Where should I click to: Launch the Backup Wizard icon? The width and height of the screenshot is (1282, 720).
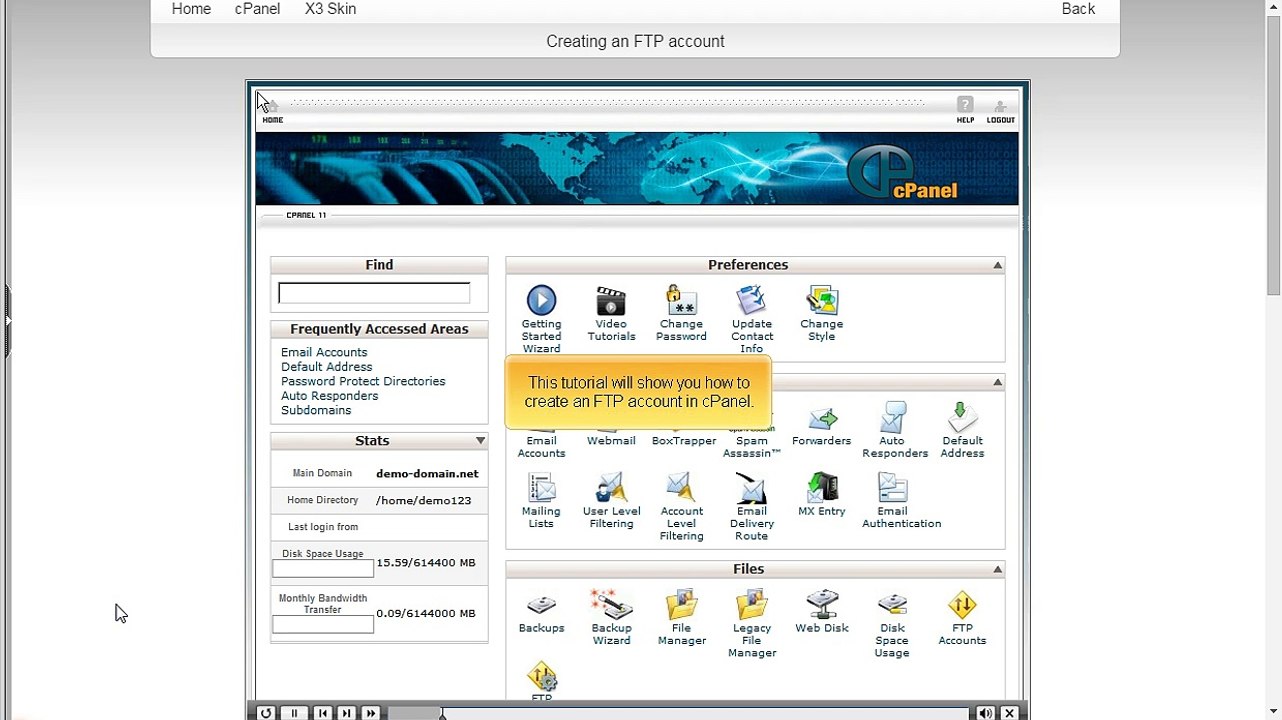click(611, 605)
